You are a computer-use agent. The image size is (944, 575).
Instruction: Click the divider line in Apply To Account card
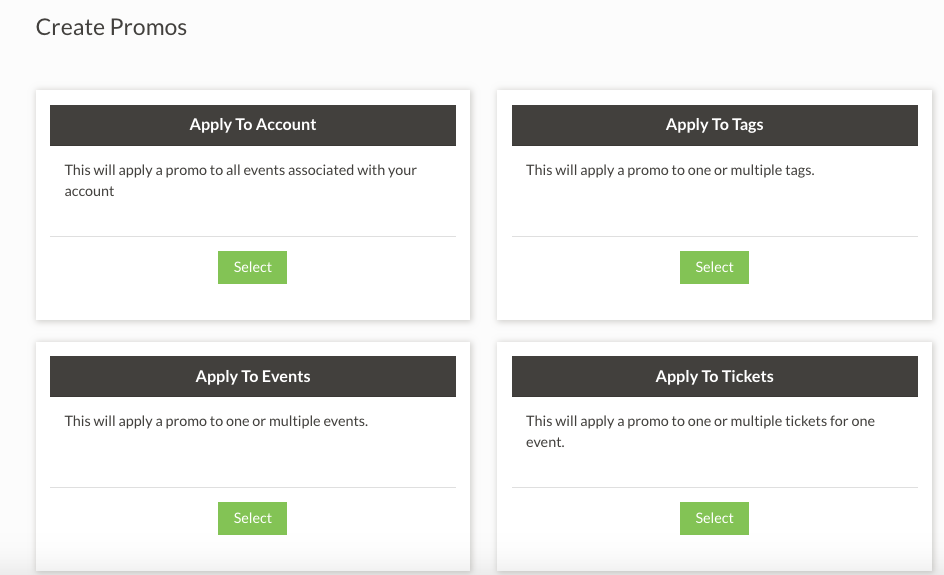253,237
